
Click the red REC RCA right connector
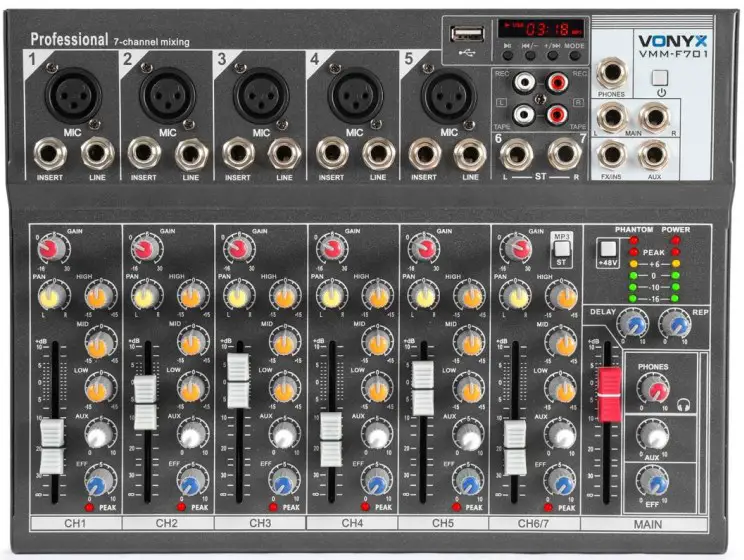coord(557,83)
